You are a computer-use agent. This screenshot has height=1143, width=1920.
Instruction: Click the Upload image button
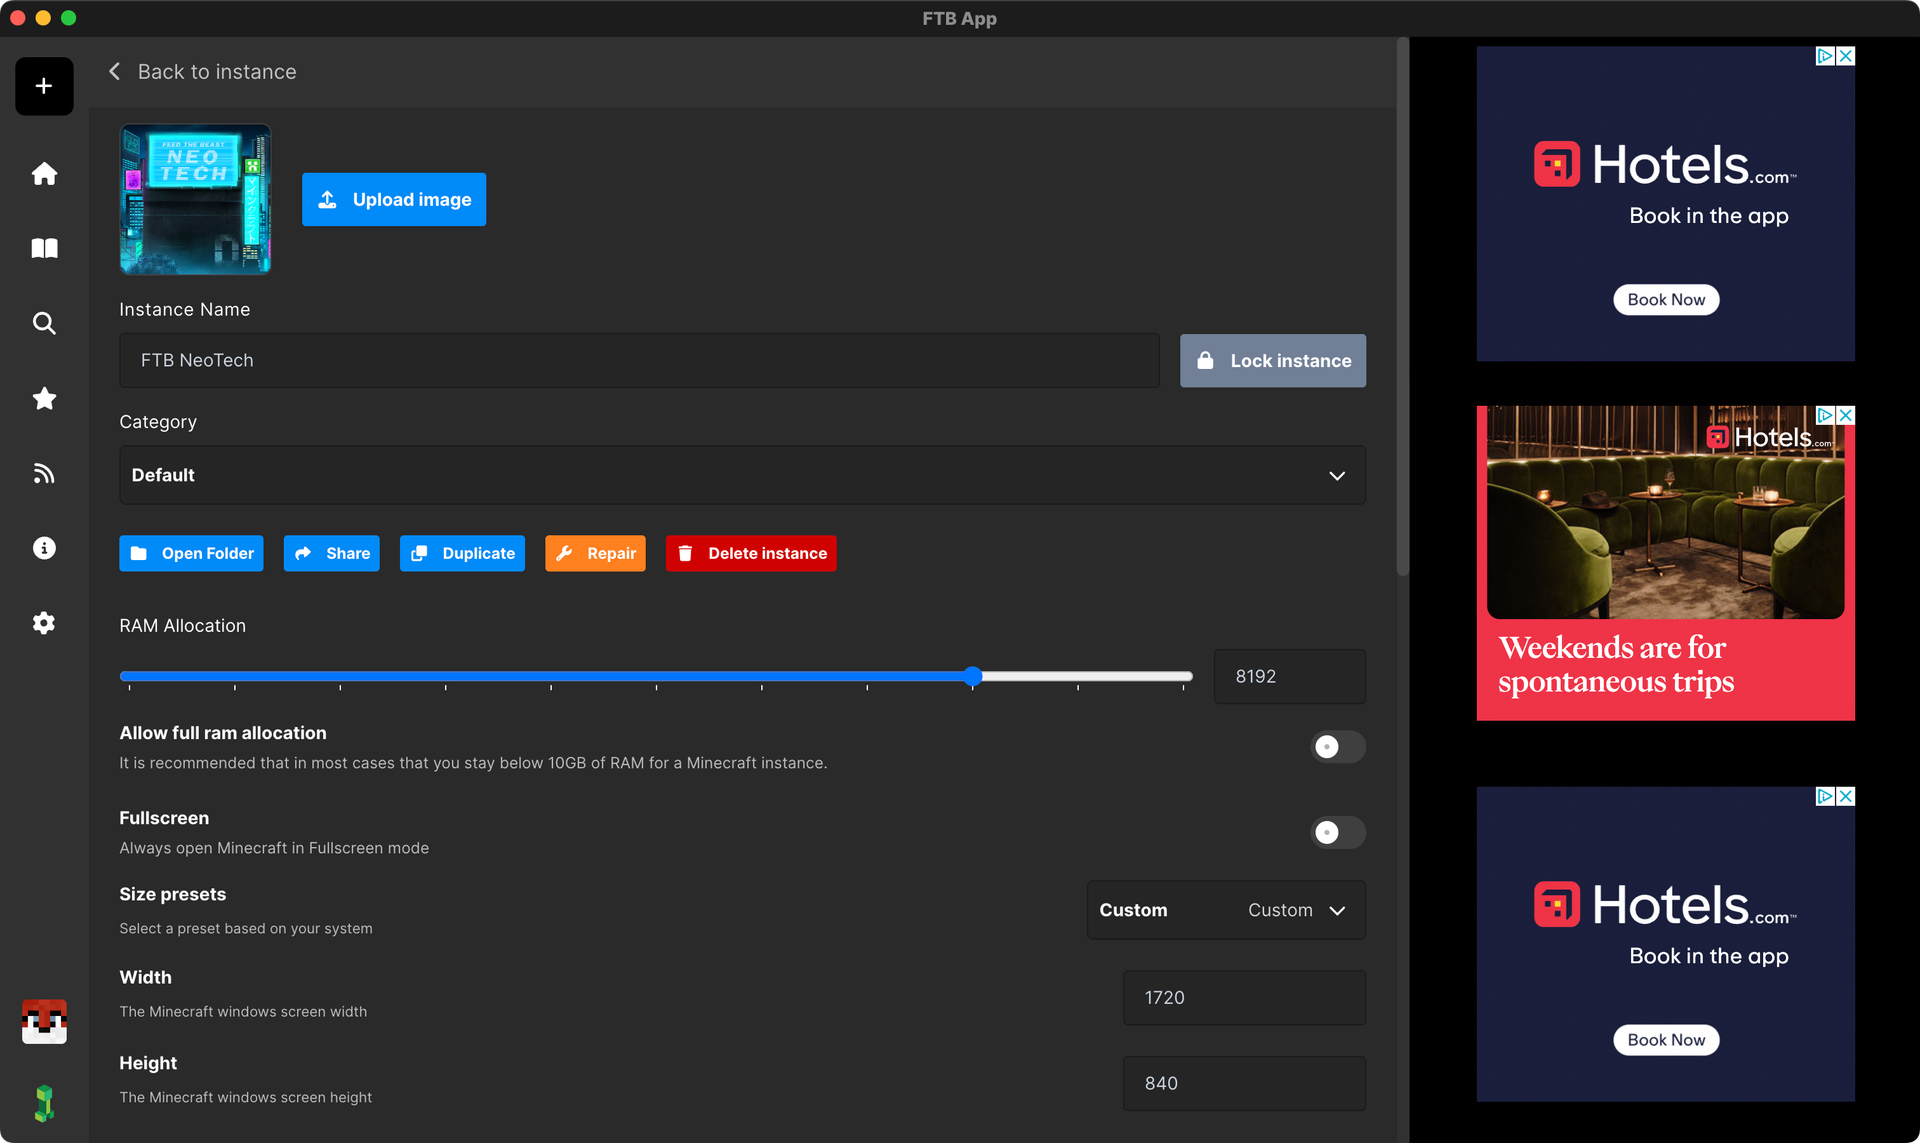[x=394, y=199]
